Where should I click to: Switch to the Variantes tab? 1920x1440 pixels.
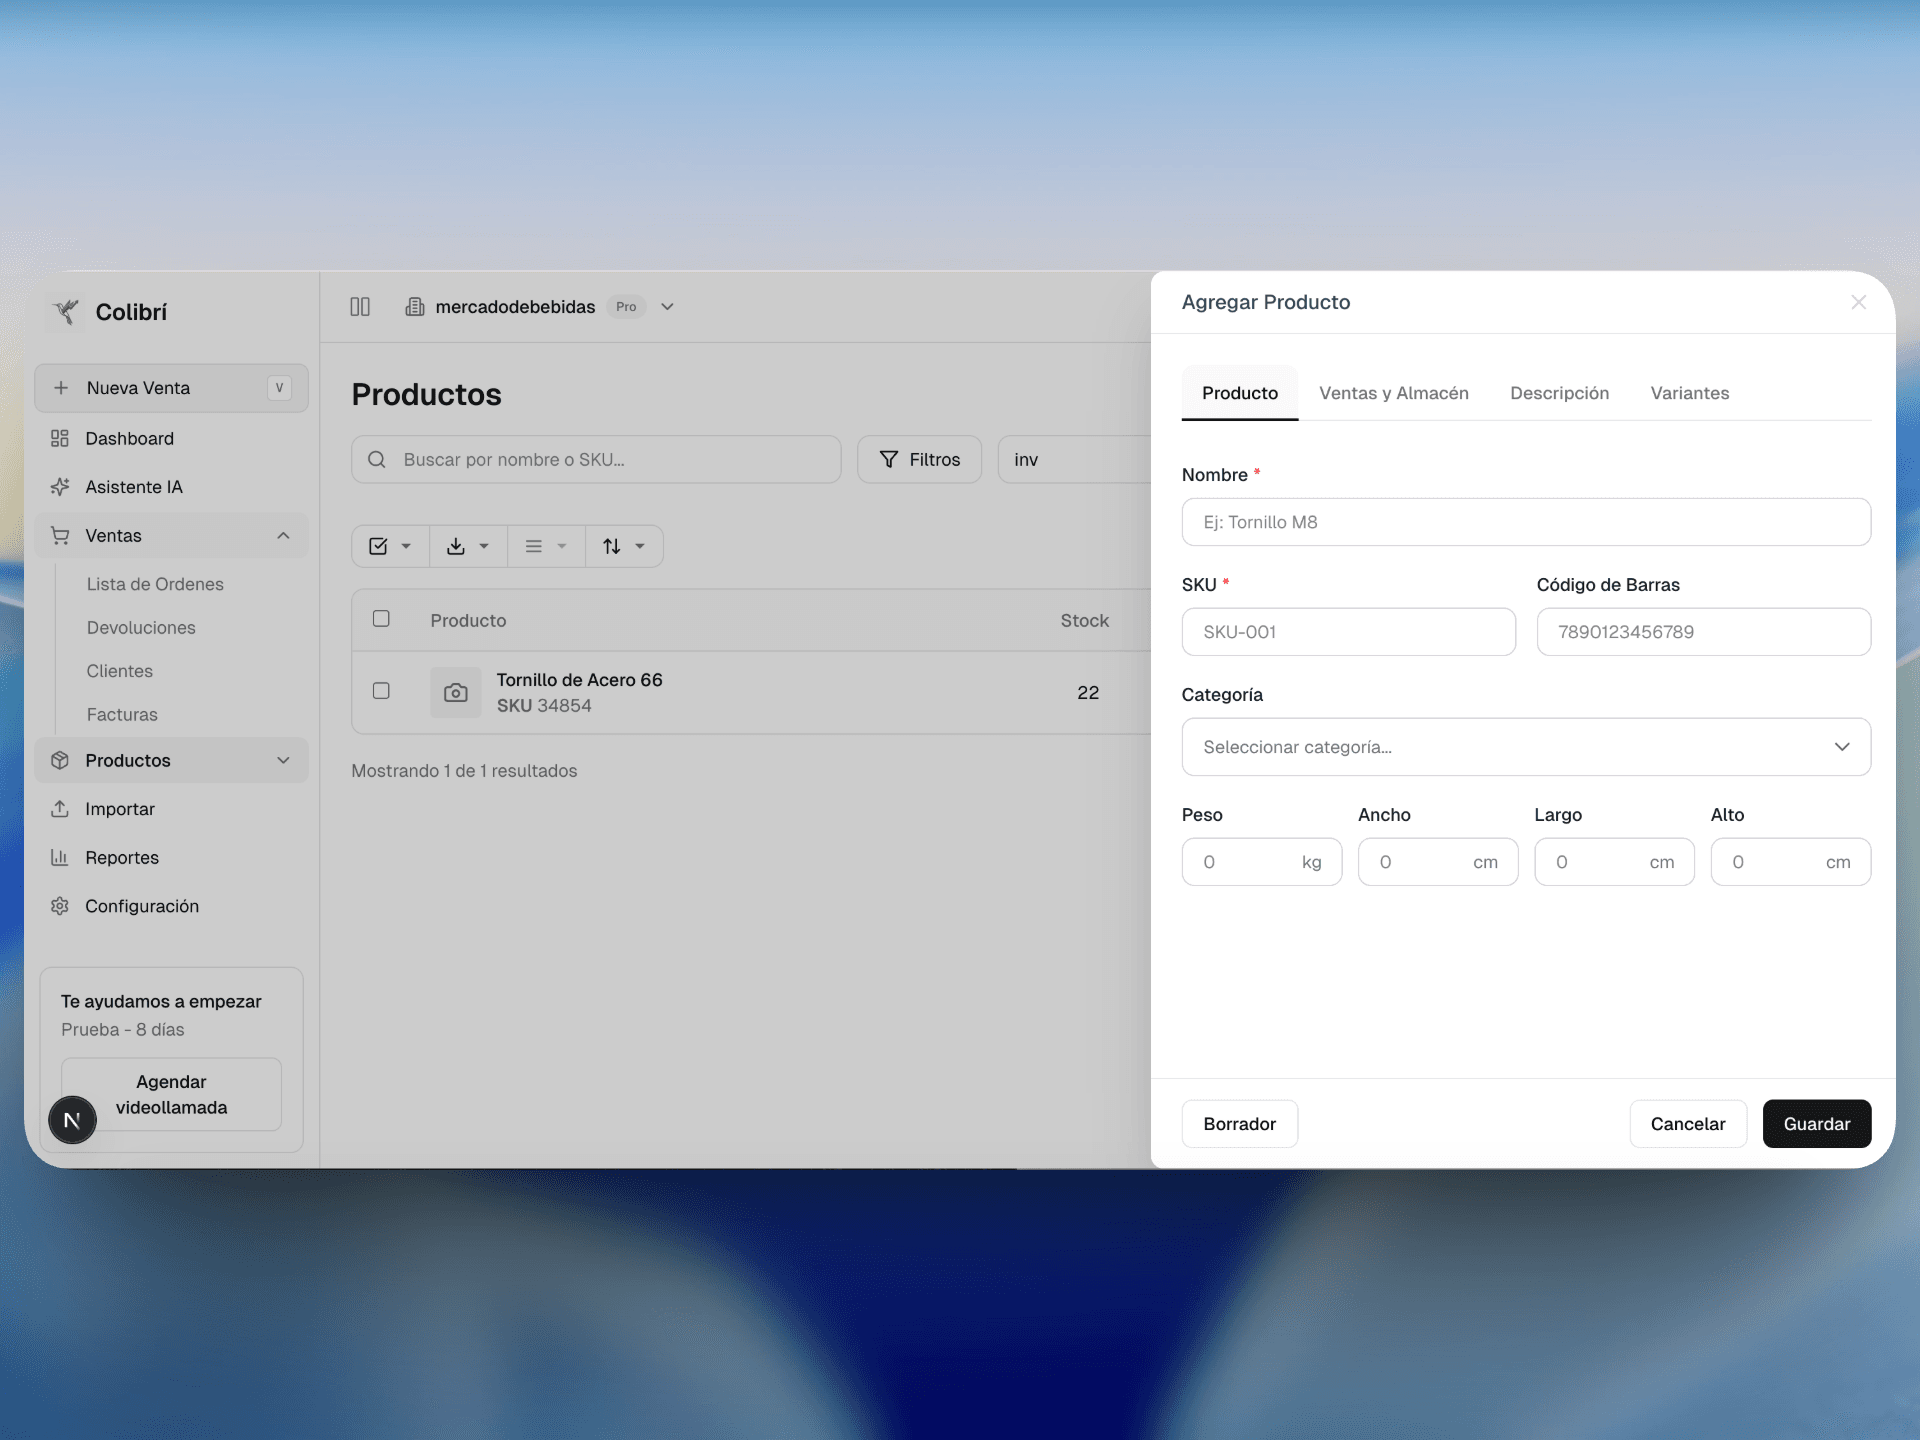pyautogui.click(x=1689, y=393)
